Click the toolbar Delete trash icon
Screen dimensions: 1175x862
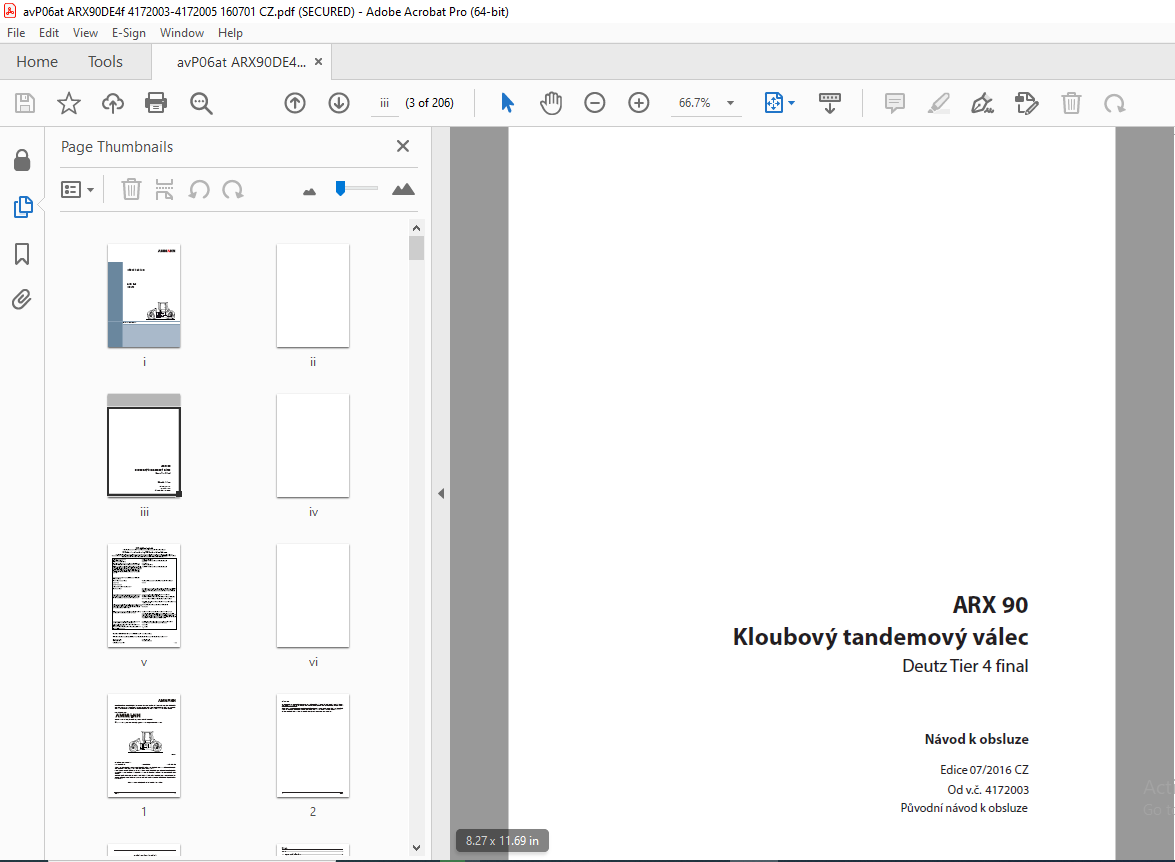(1071, 103)
